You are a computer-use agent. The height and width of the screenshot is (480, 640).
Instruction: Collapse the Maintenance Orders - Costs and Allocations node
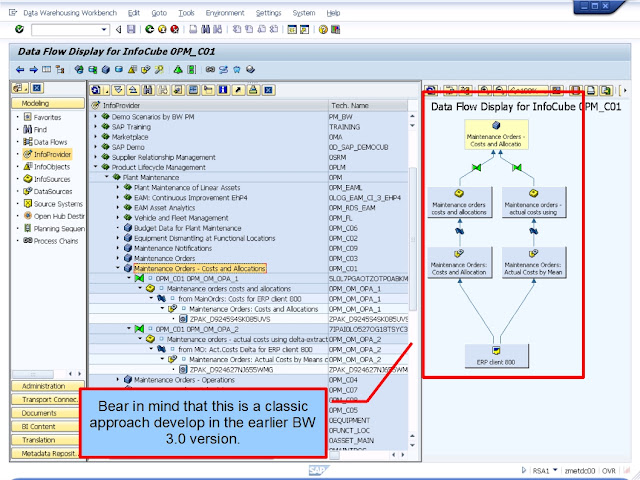pos(118,268)
